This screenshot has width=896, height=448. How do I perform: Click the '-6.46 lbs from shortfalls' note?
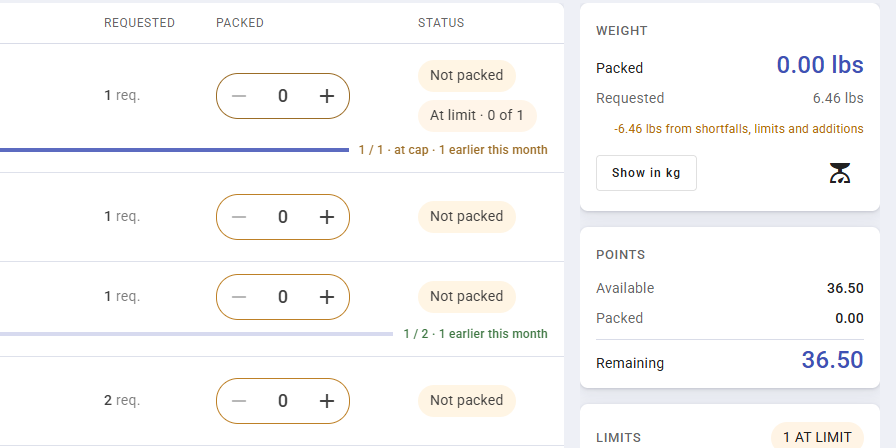click(739, 129)
